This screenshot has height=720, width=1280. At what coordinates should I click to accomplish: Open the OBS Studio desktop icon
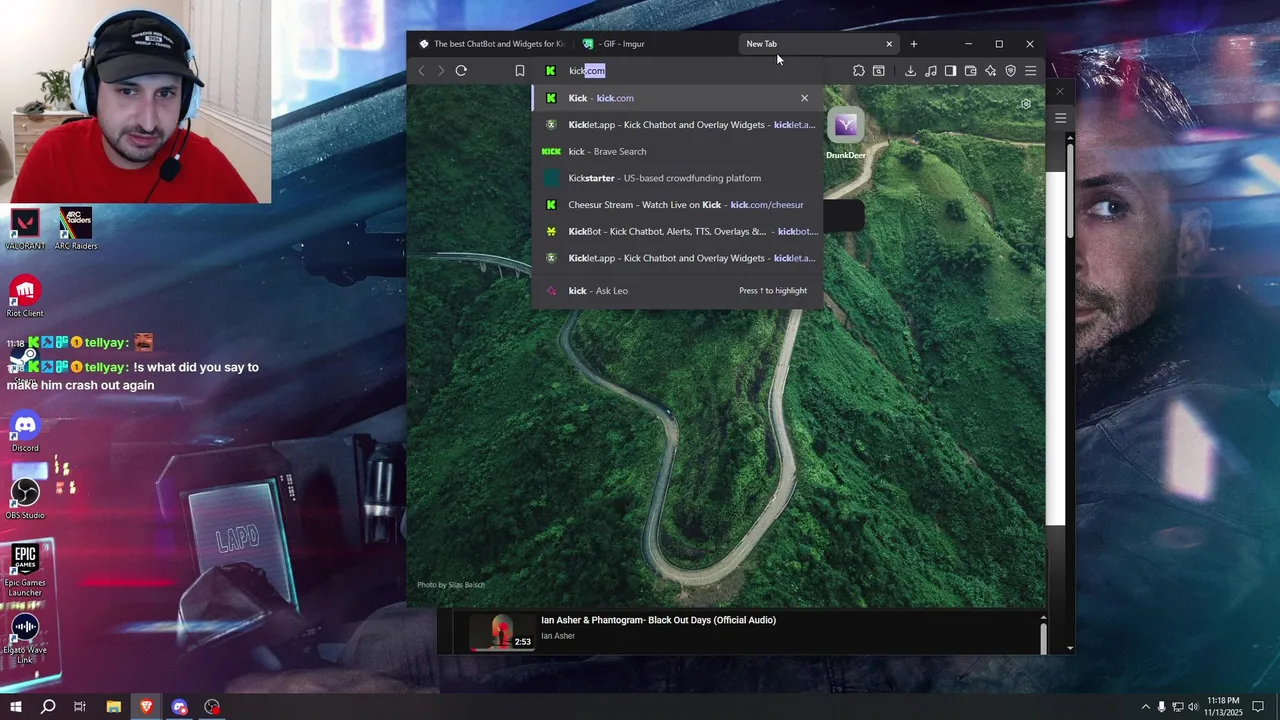[x=25, y=499]
